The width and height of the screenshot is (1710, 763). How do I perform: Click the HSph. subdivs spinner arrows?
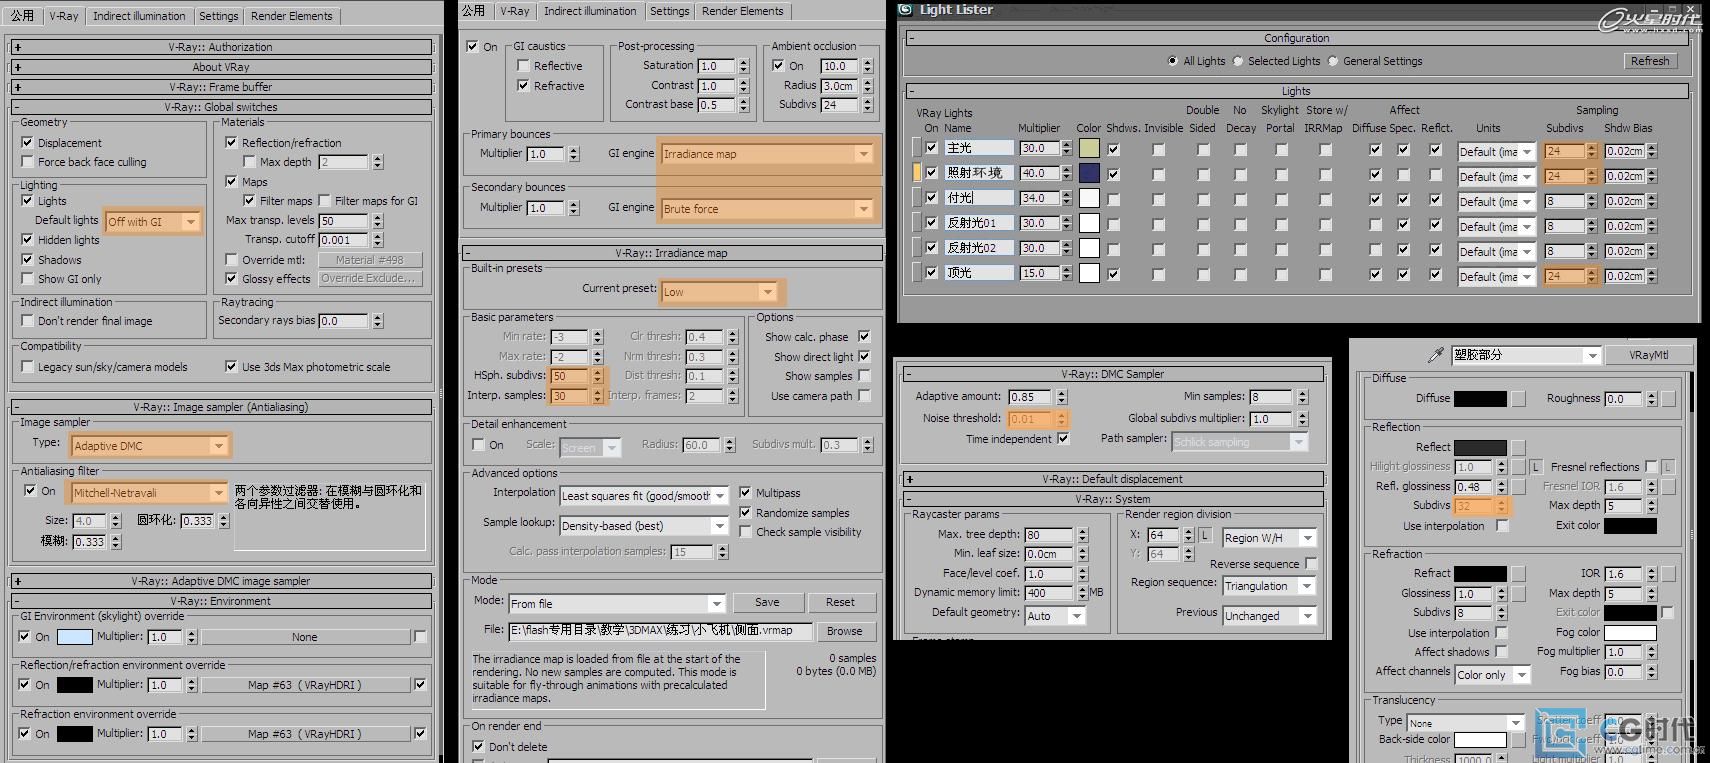(x=598, y=376)
